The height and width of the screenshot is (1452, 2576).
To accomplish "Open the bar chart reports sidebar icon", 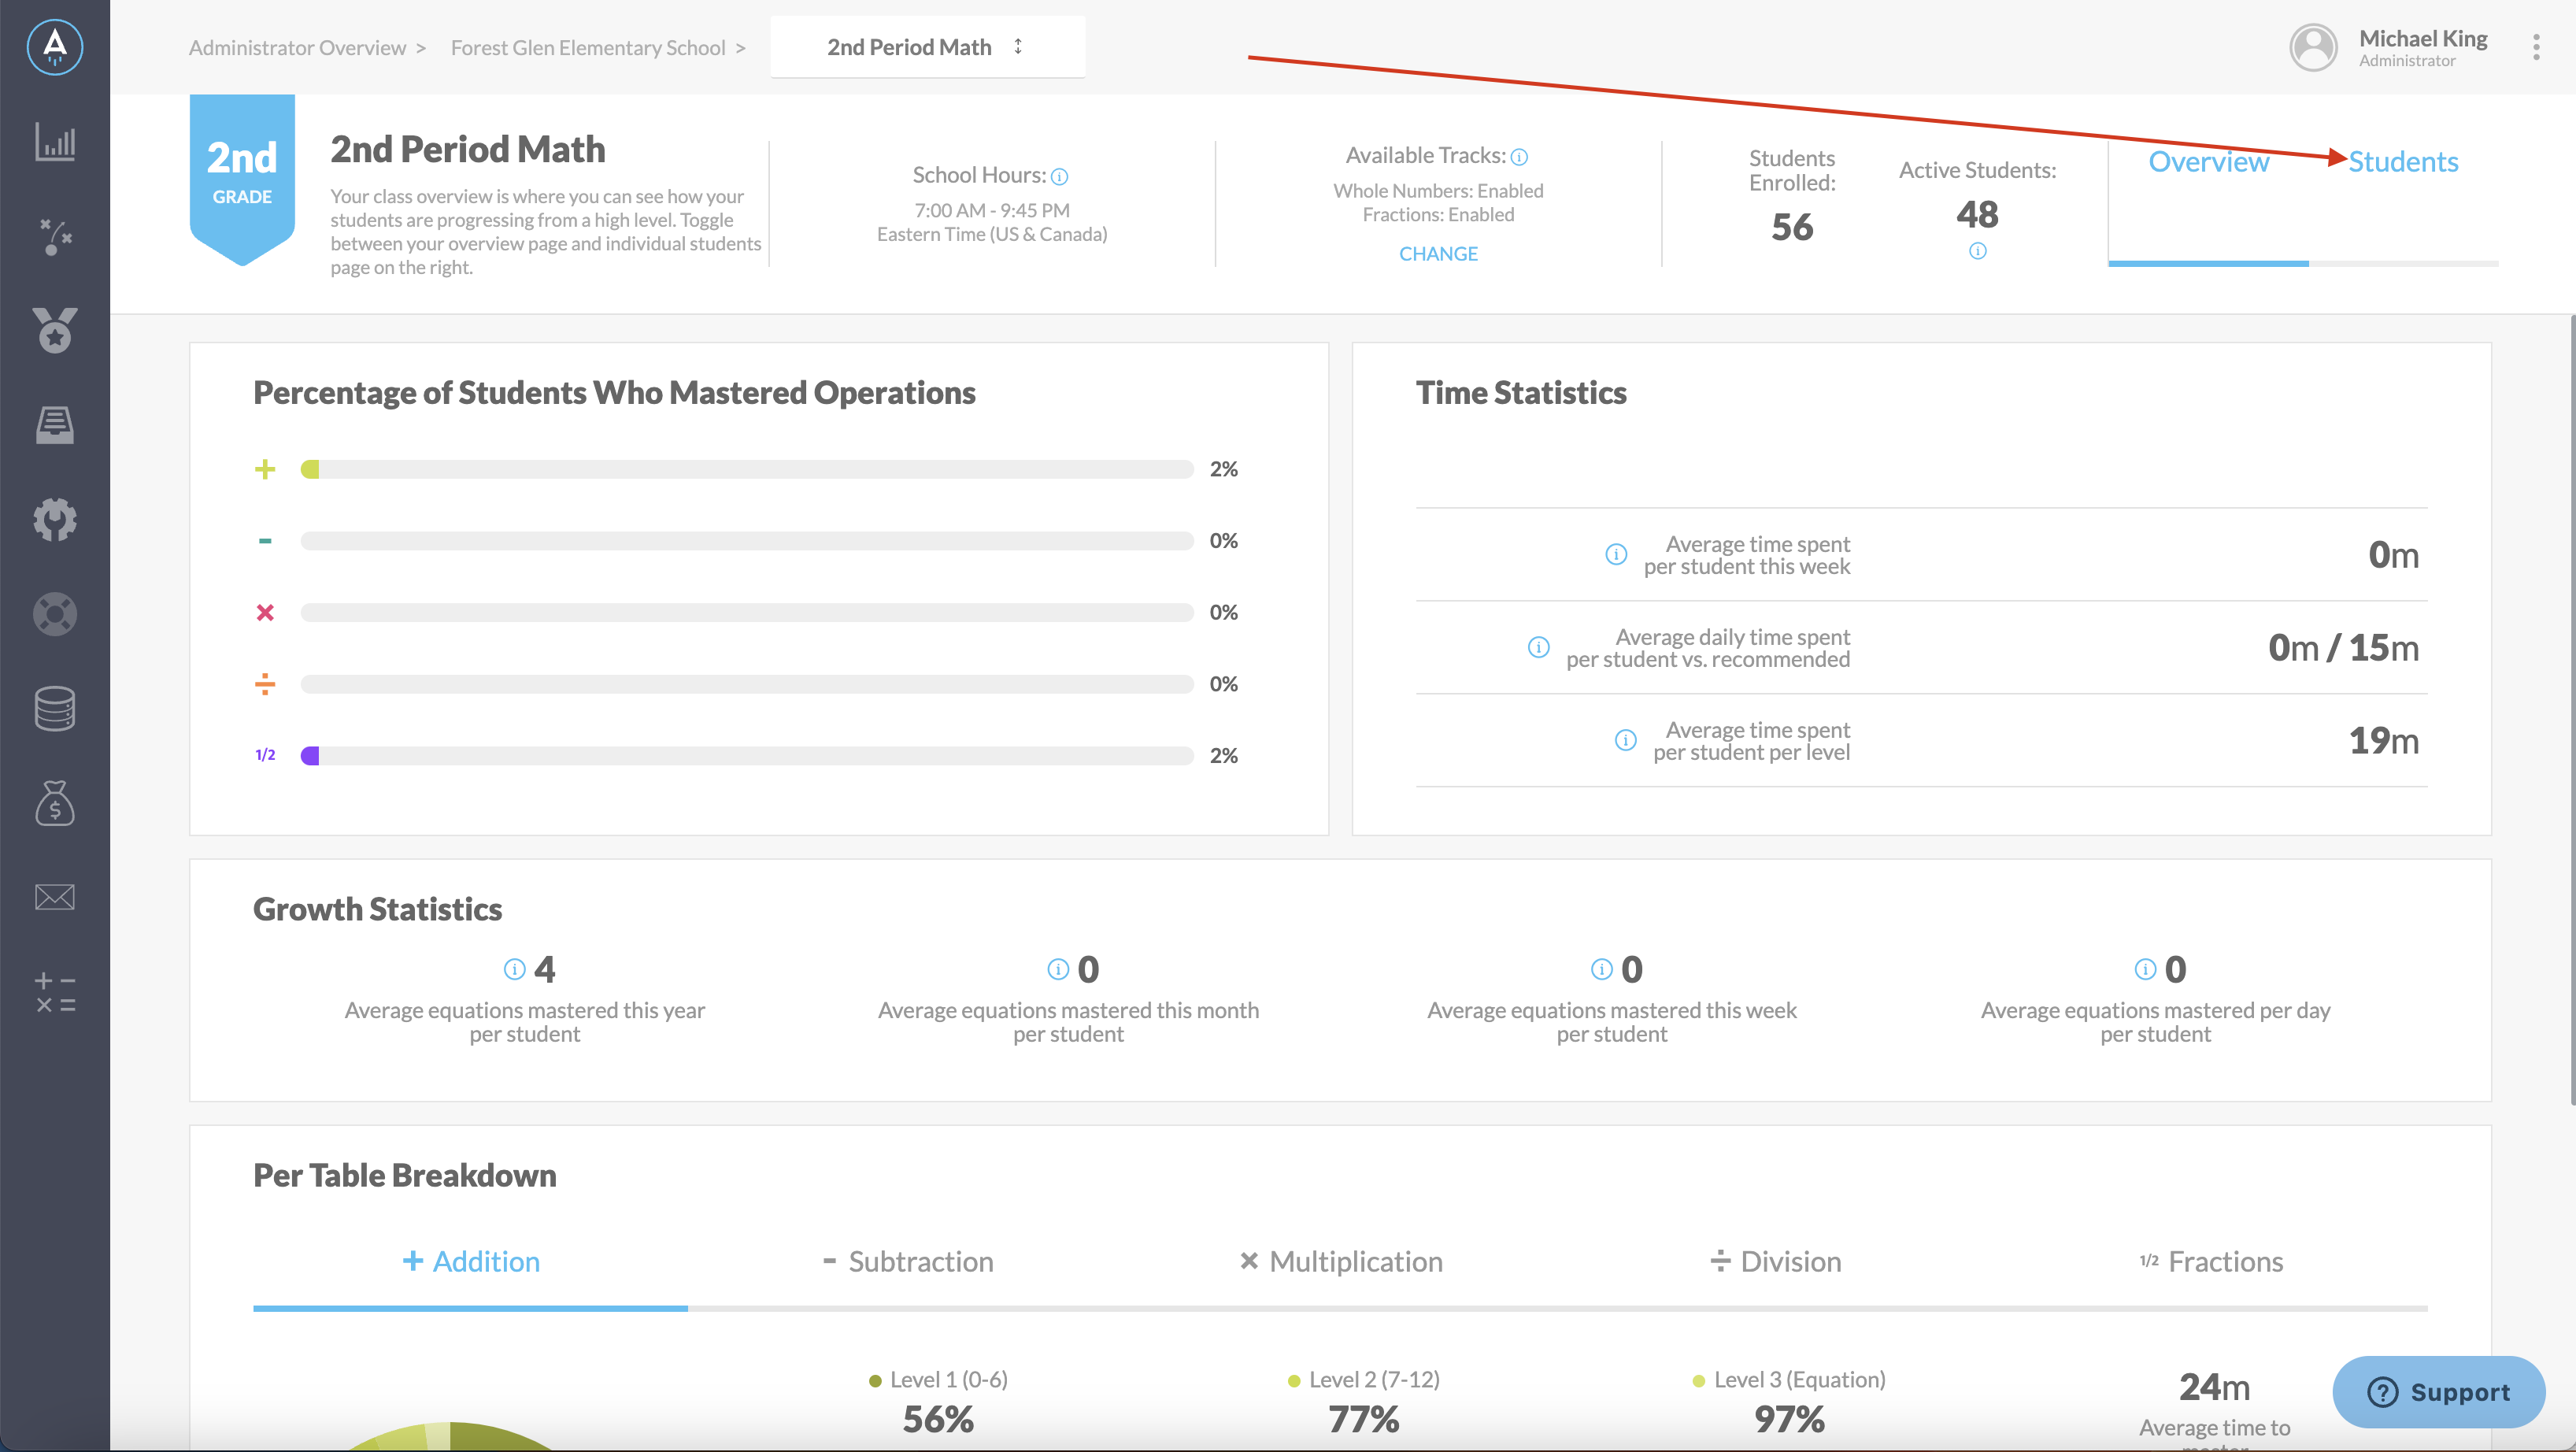I will [x=55, y=142].
